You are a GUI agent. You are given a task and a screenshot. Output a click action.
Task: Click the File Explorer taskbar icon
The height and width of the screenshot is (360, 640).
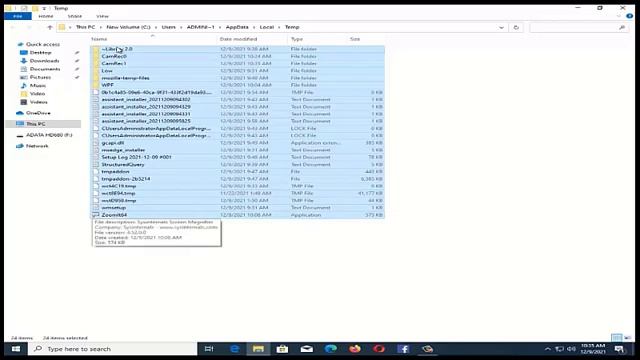tap(258, 349)
